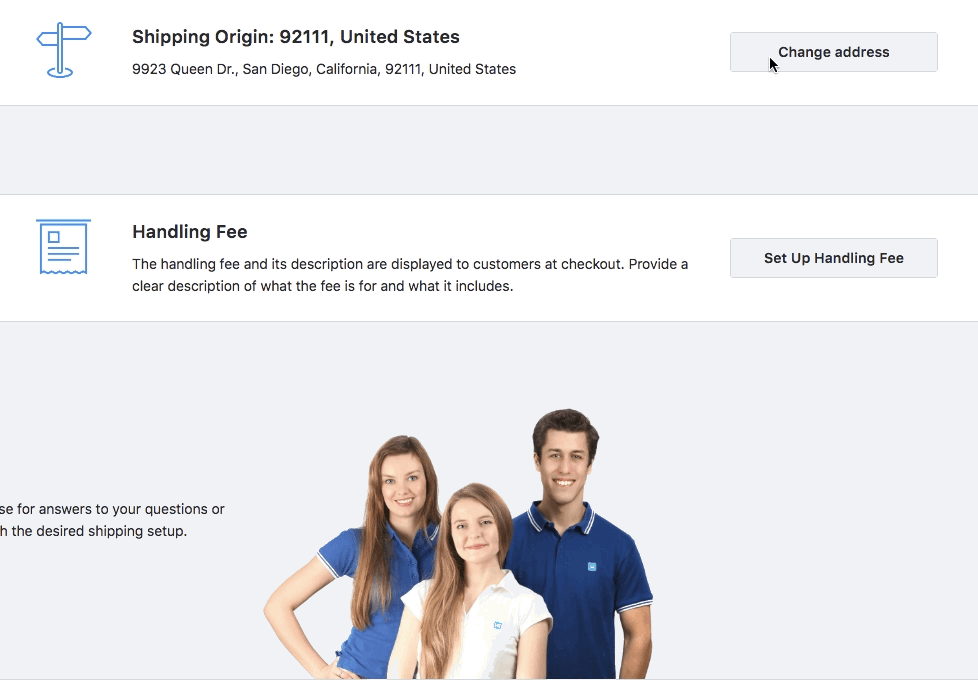Screen dimensions: 978x684
Task: Click the Handling Fee section title
Action: tap(189, 232)
